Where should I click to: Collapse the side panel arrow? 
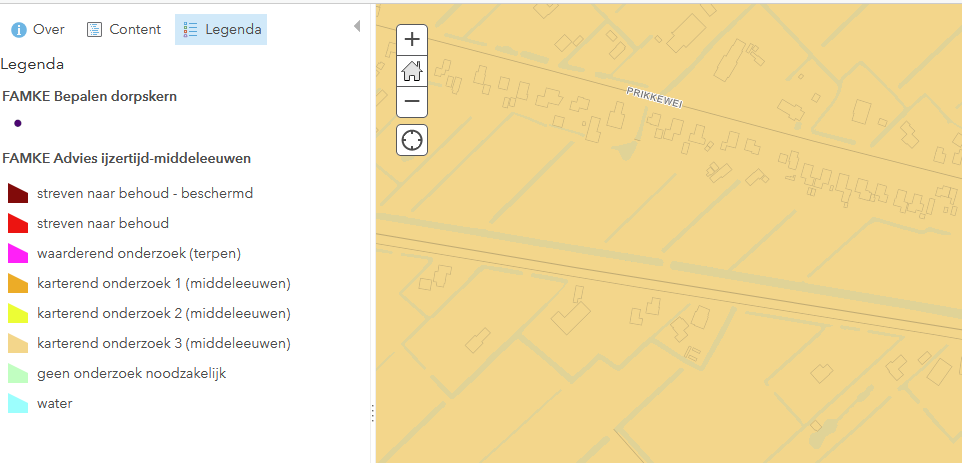coord(357,26)
